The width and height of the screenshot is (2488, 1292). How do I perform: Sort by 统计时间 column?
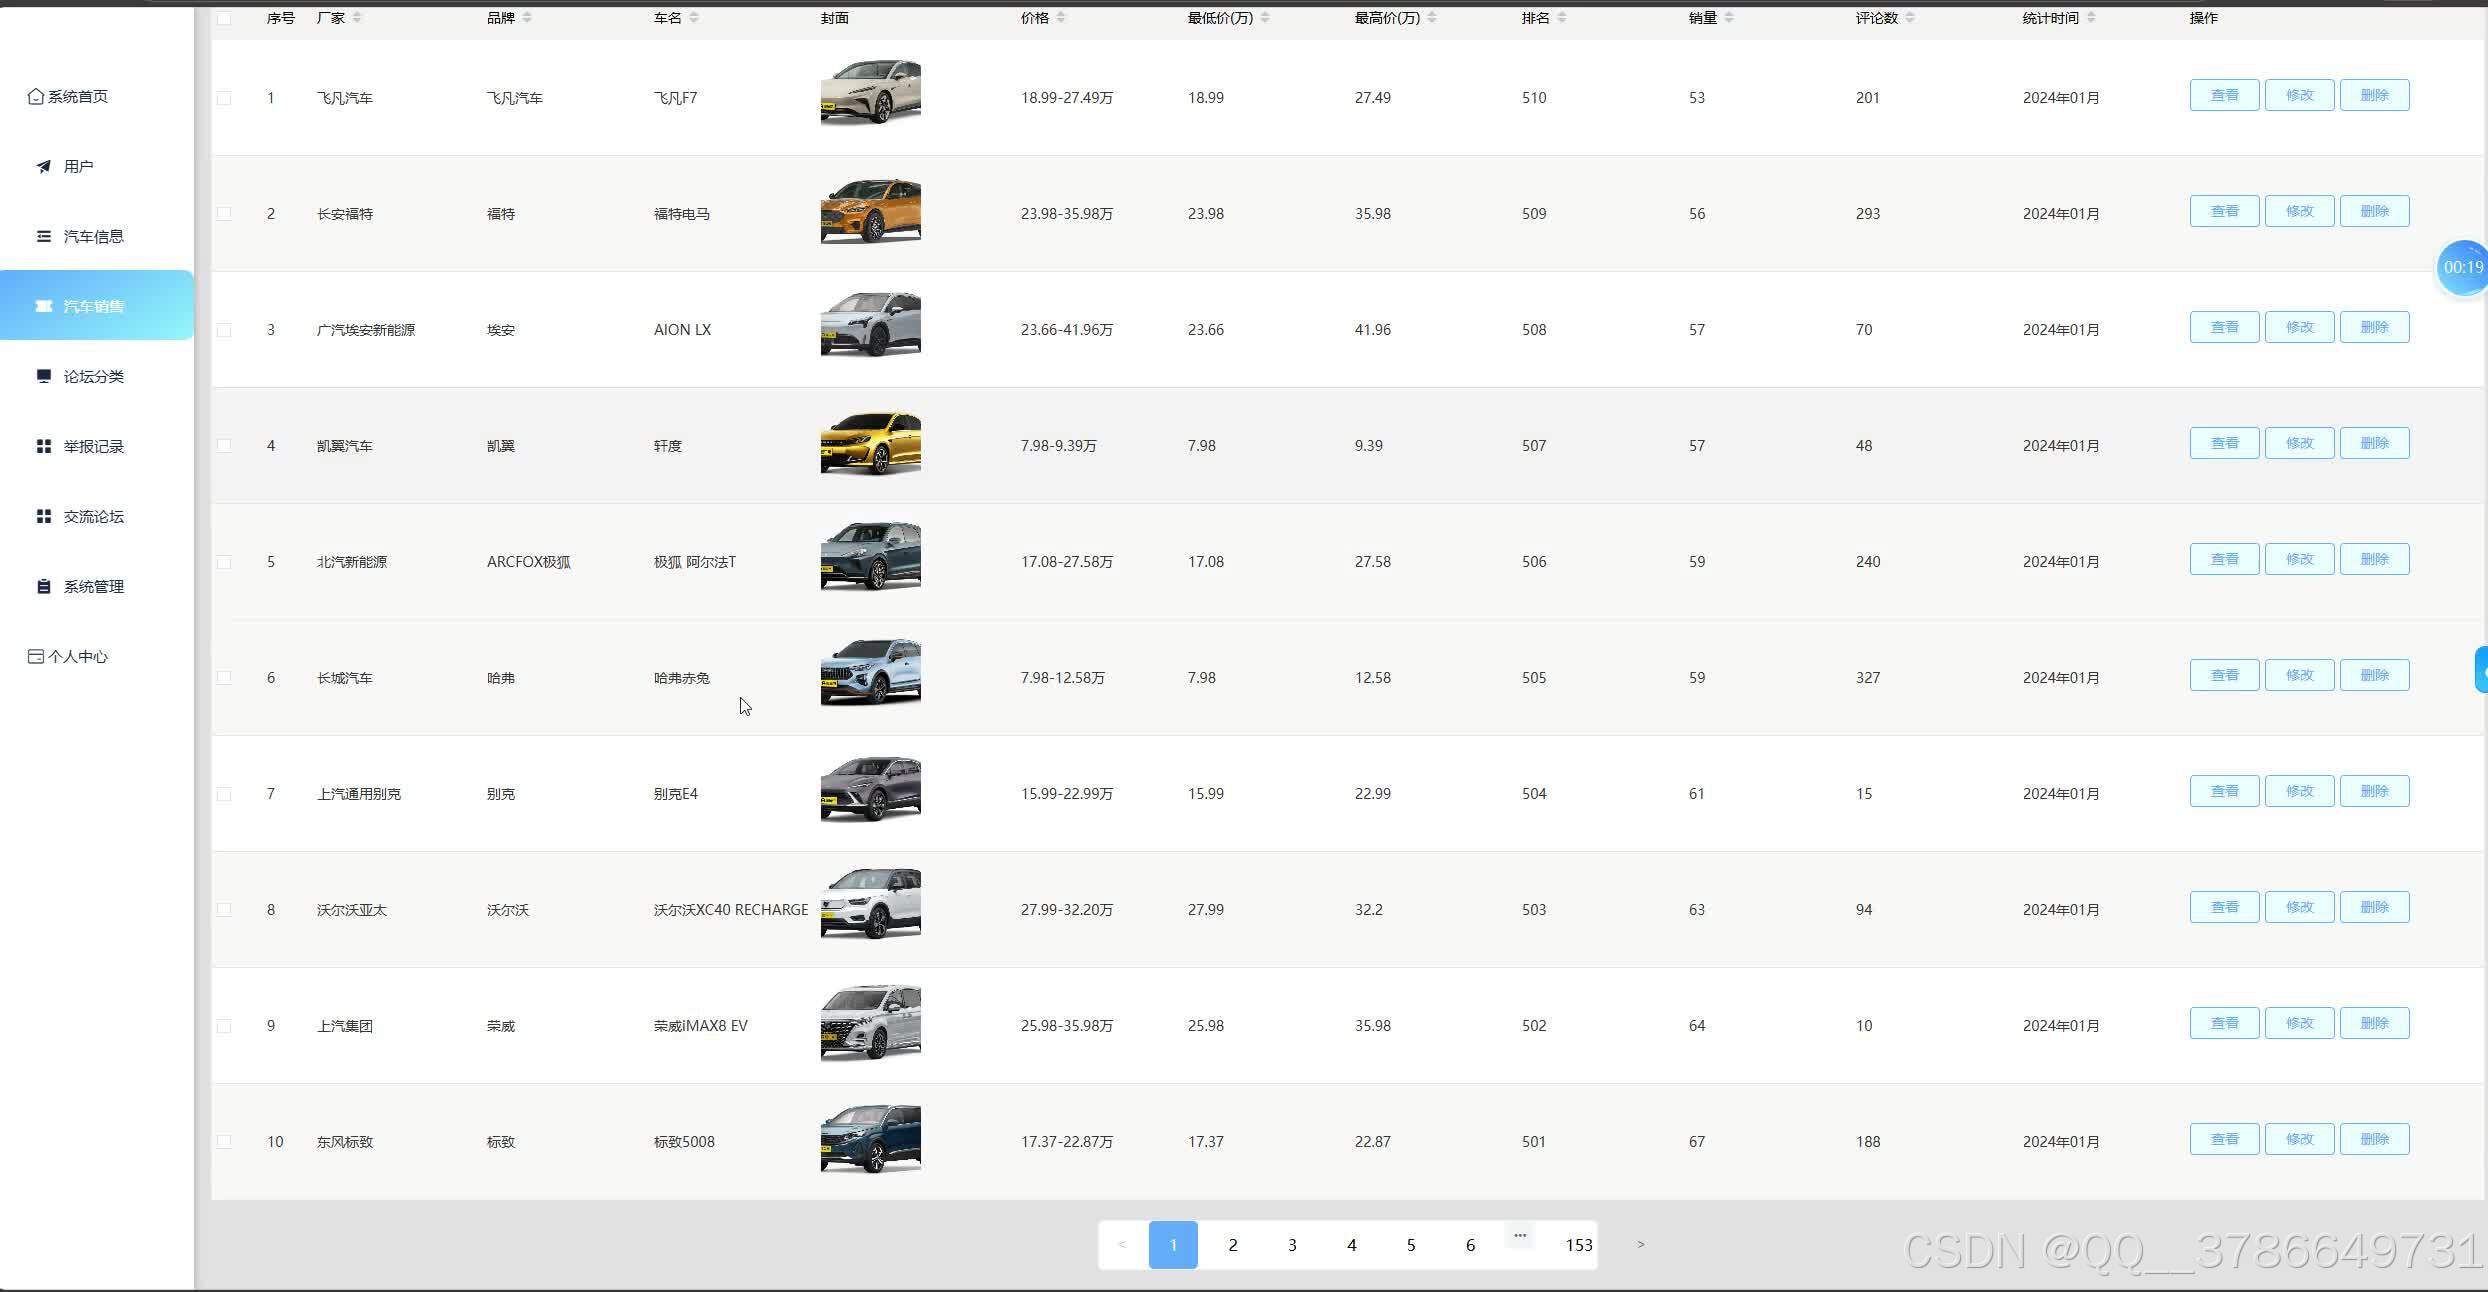(2091, 18)
